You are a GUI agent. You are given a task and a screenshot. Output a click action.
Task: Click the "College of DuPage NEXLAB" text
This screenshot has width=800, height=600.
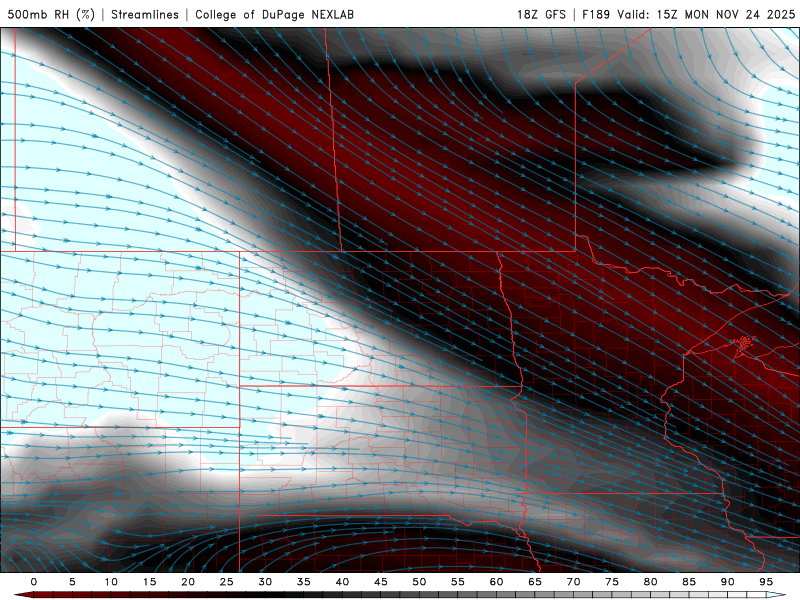(x=274, y=14)
